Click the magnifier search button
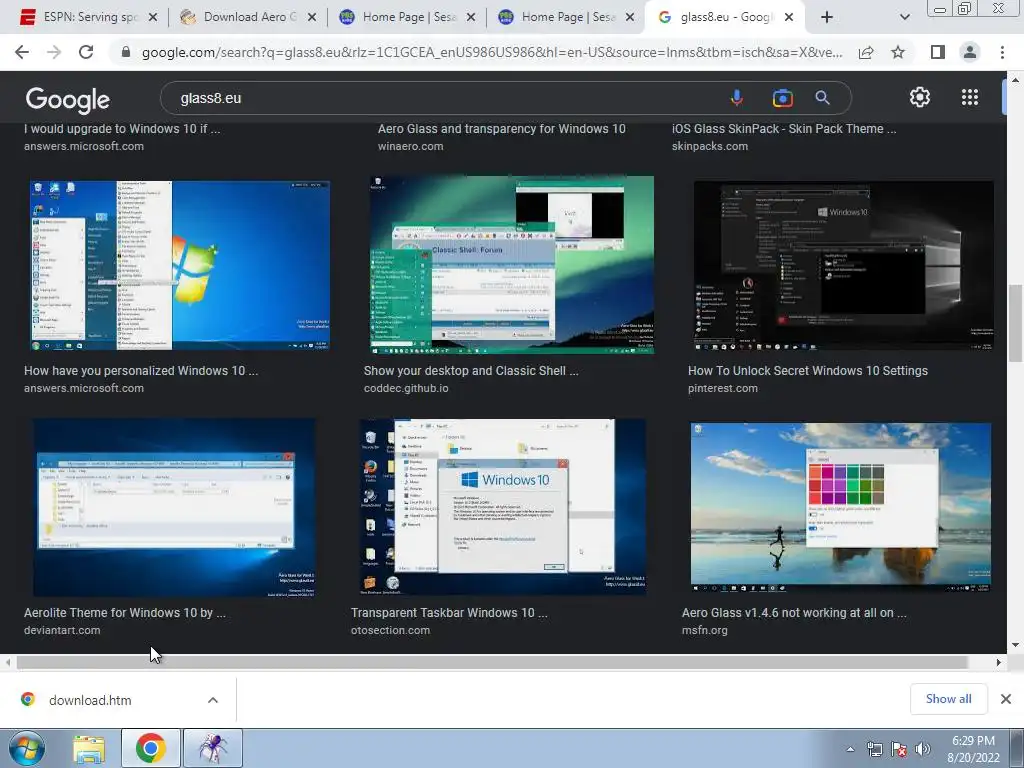1024x768 pixels. 822,98
